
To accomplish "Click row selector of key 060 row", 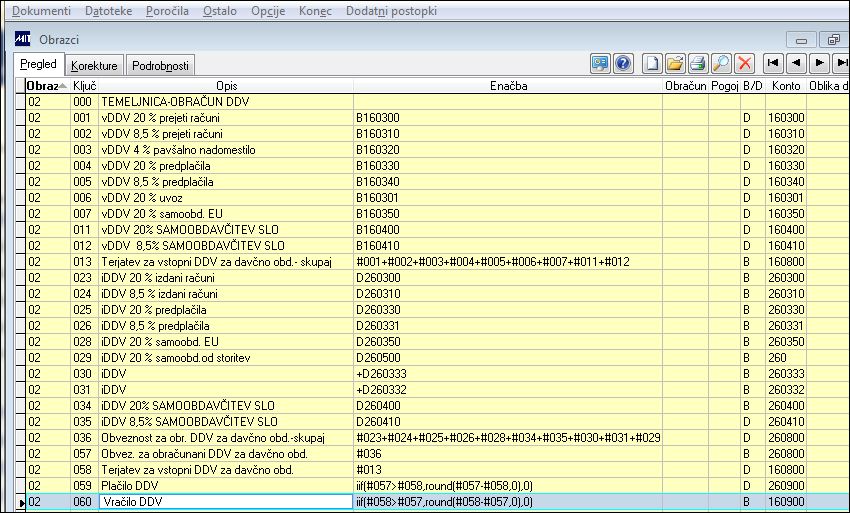I will 21,502.
